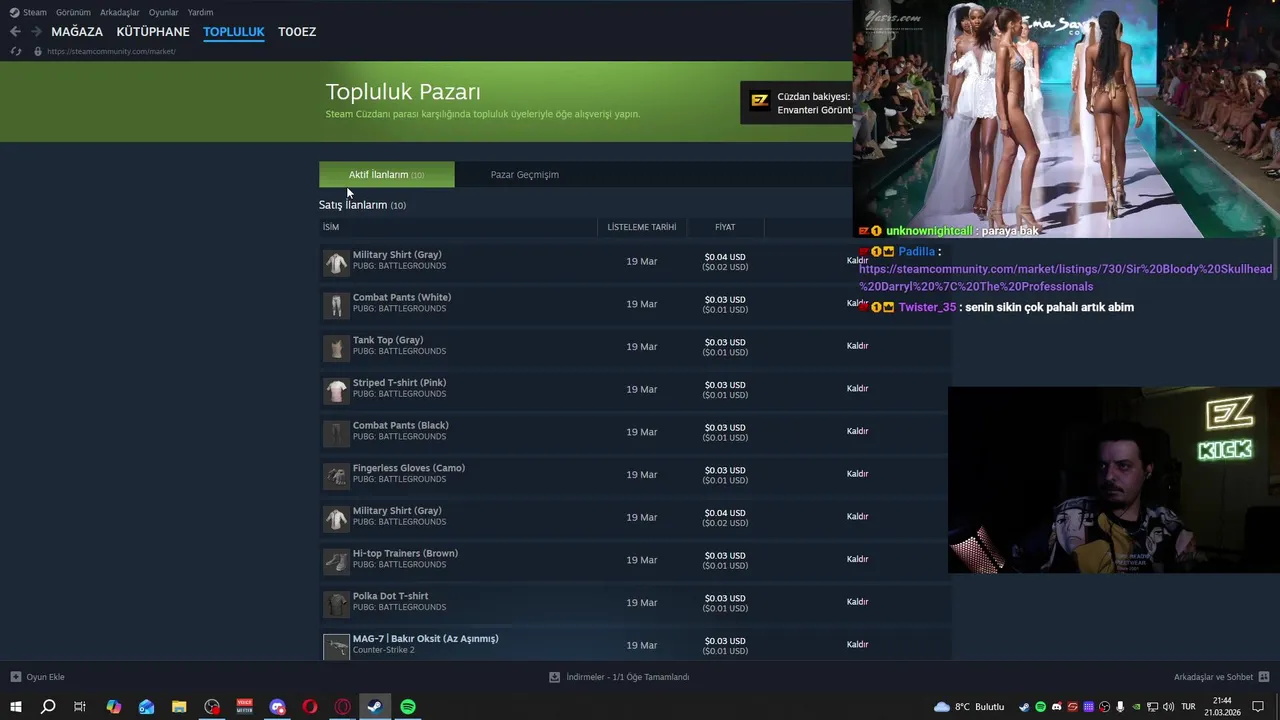Open Copilot from the taskbar
The height and width of the screenshot is (720, 1280).
point(113,707)
